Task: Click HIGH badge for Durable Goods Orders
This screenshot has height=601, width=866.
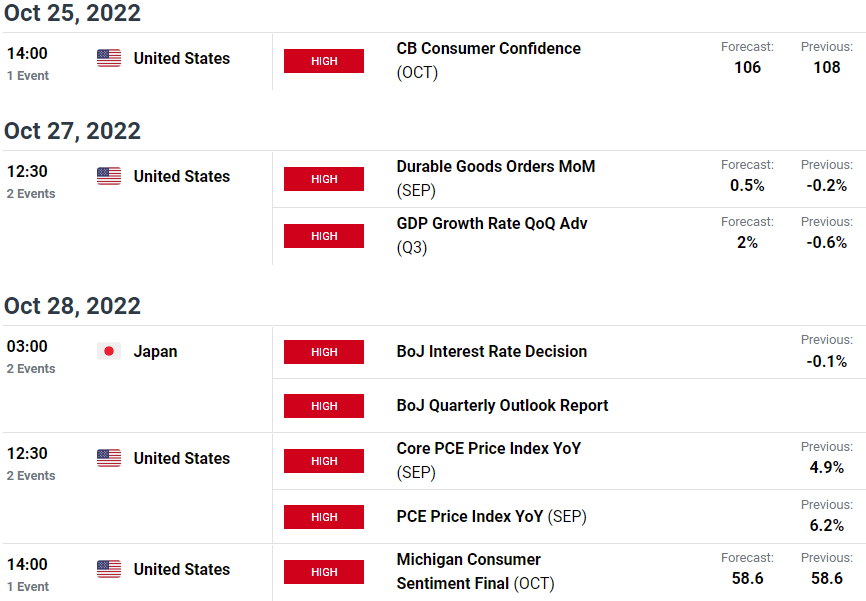Action: coord(324,179)
